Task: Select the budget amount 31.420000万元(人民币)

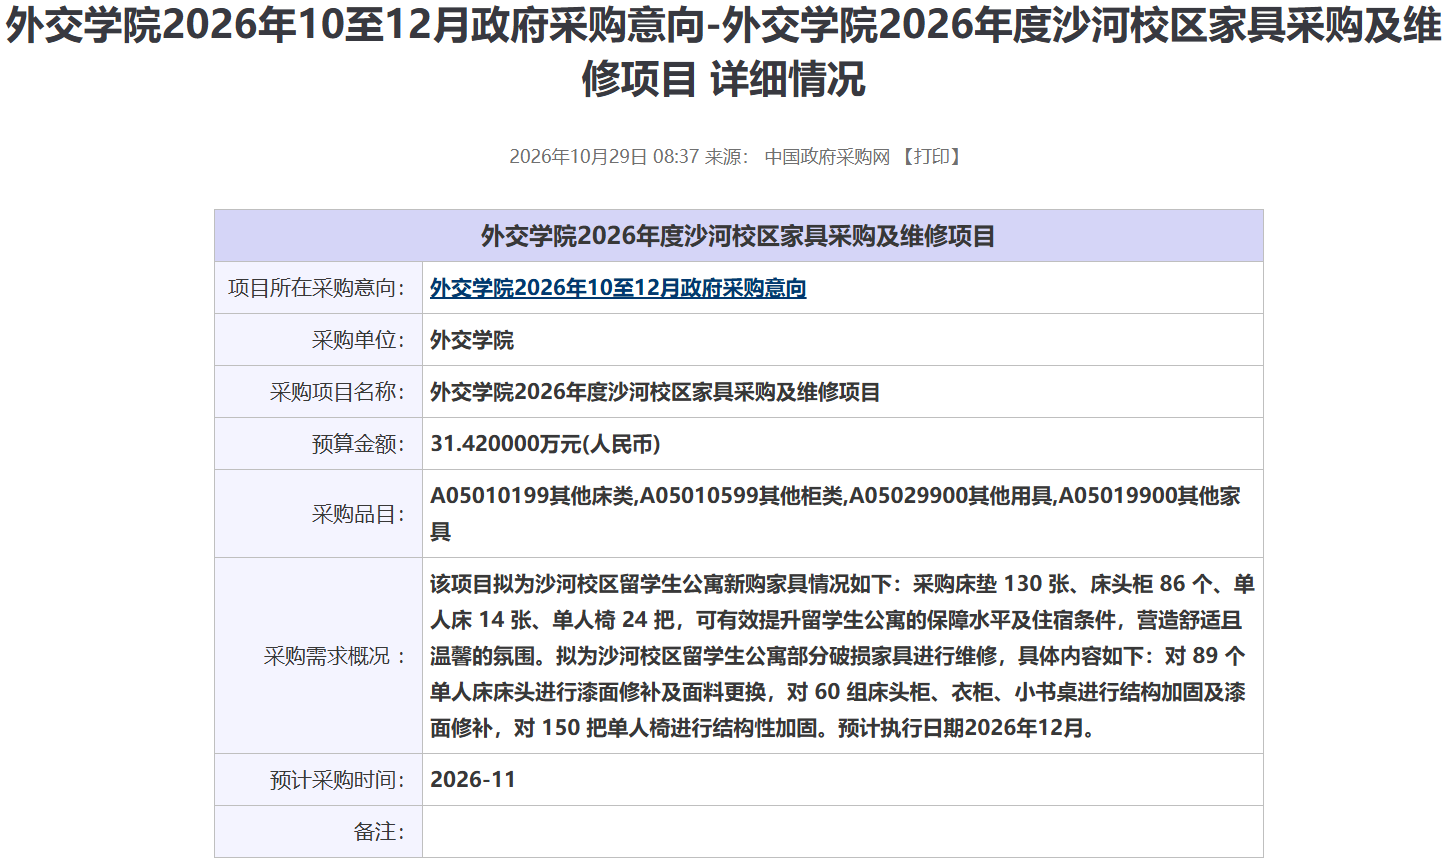Action: point(545,444)
